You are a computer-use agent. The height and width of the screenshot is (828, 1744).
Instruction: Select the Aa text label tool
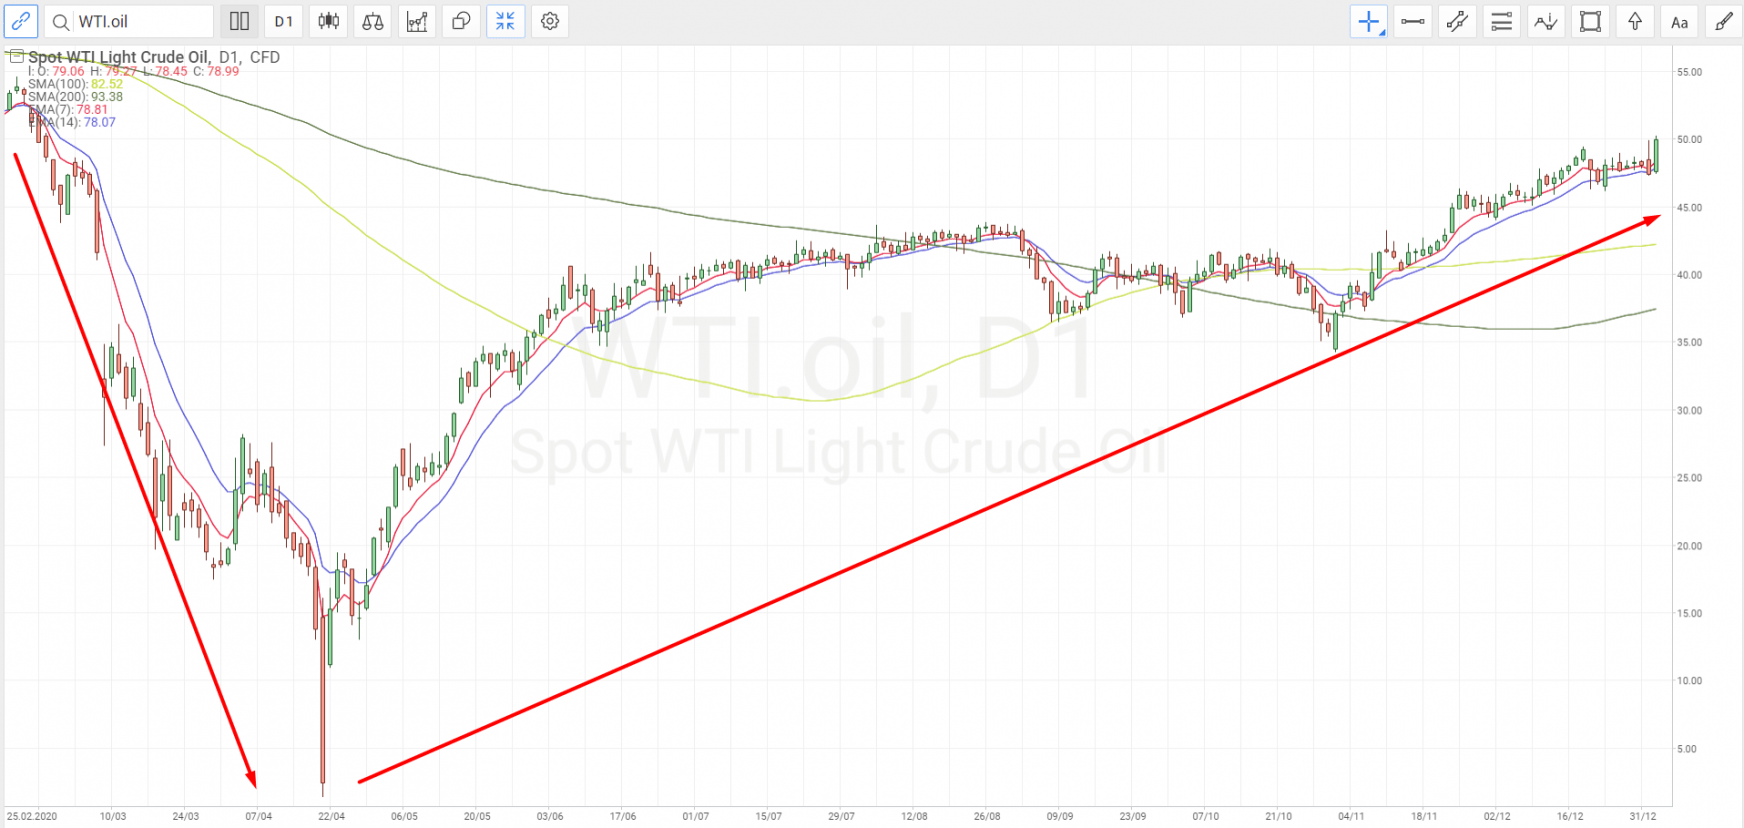(1679, 21)
